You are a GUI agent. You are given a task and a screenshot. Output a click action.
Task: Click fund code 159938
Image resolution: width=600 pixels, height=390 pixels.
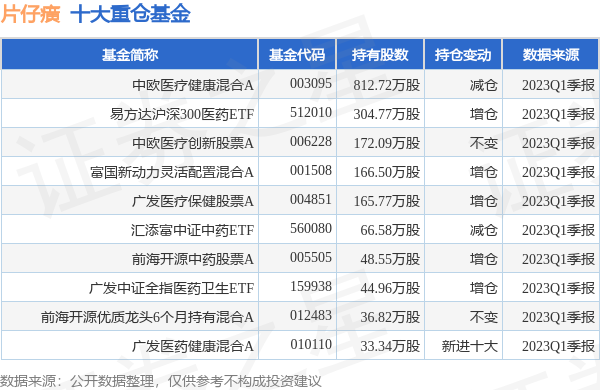coord(311,286)
